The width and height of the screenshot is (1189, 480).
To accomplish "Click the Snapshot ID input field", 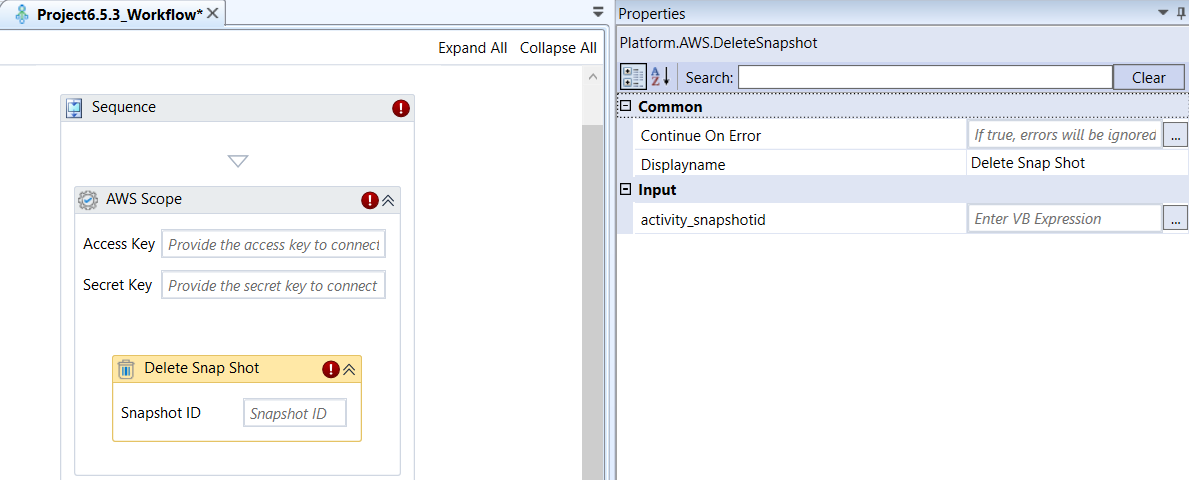I will point(295,414).
